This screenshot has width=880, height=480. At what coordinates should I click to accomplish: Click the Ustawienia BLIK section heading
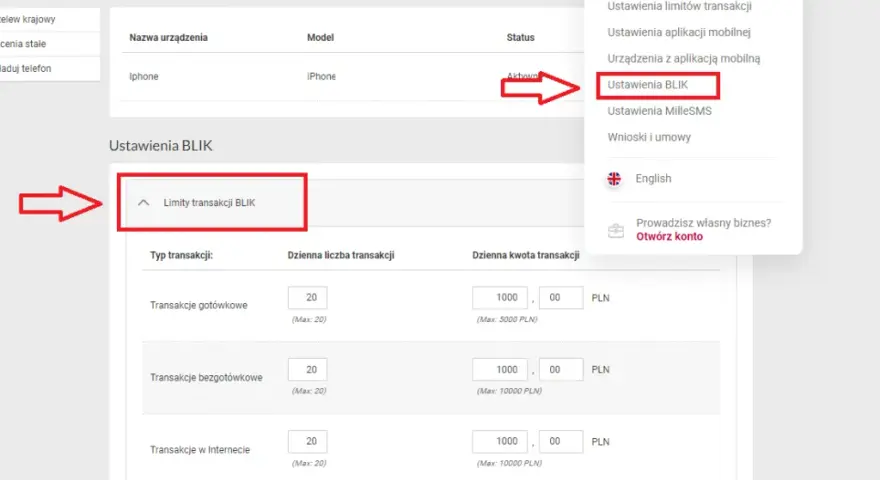161,145
